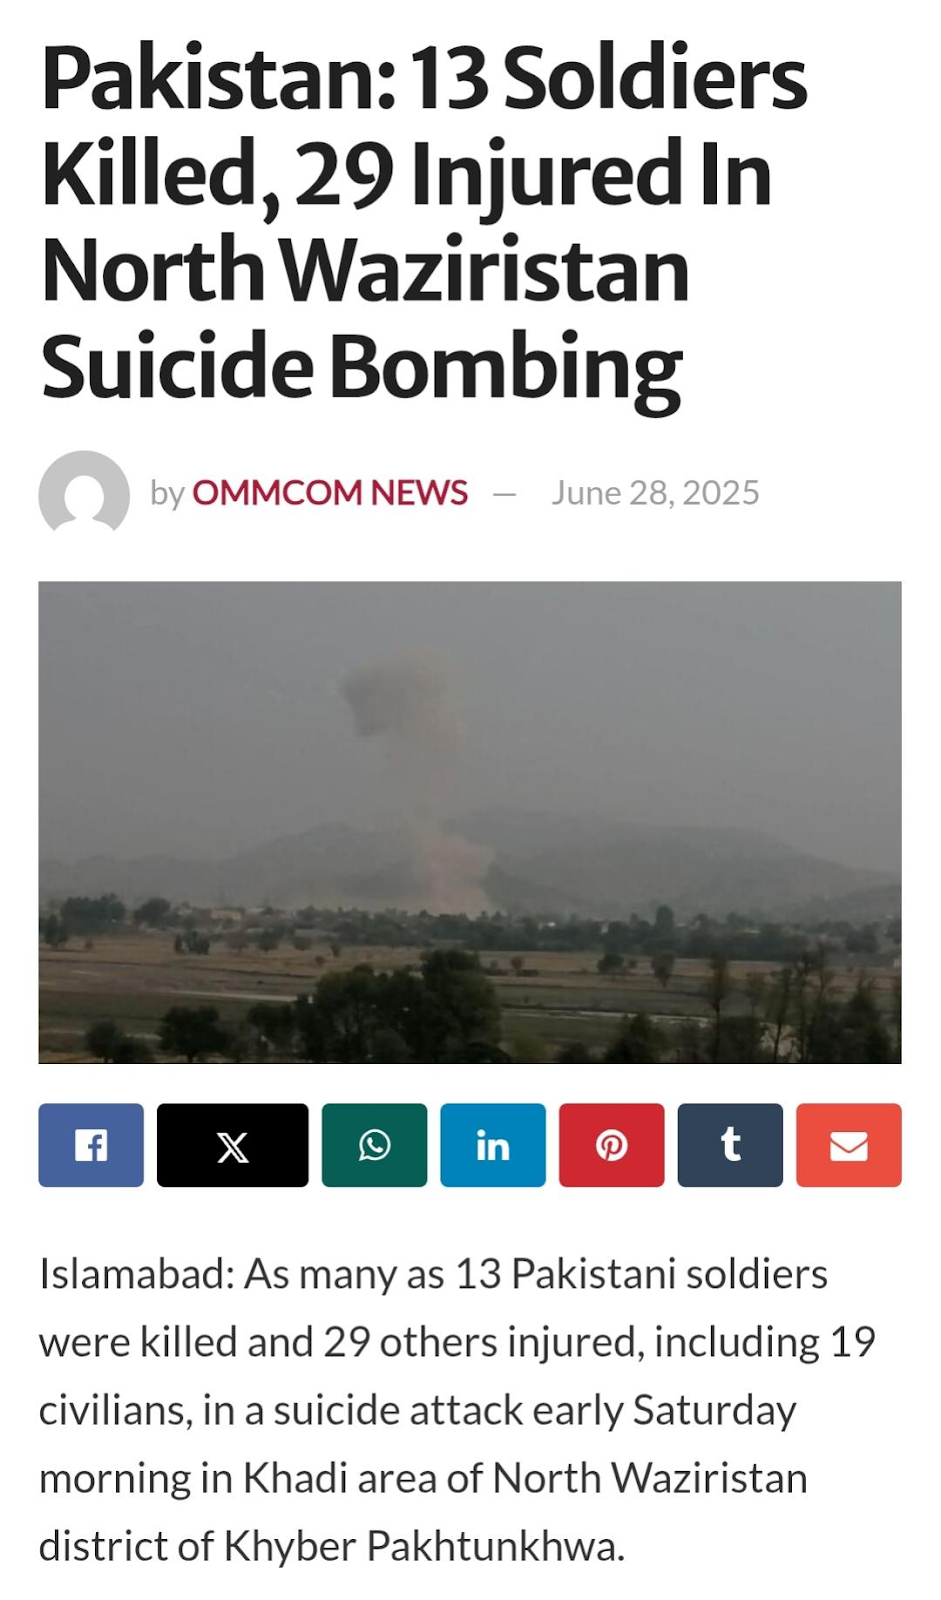941x1600 pixels.
Task: Share the article on LinkedIn
Action: (x=493, y=1145)
